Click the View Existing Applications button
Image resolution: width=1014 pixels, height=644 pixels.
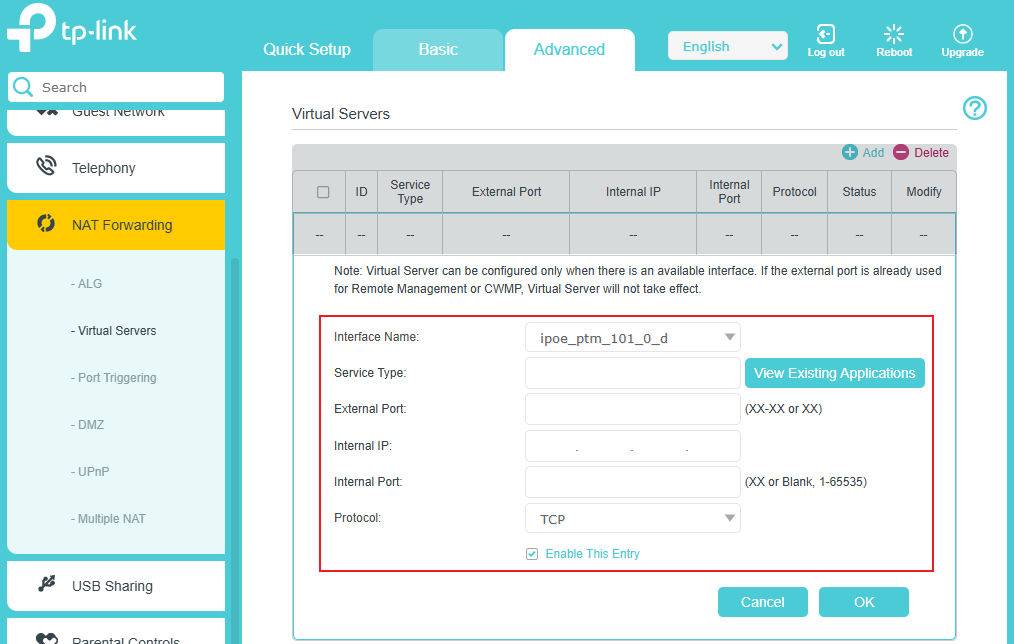coord(835,373)
